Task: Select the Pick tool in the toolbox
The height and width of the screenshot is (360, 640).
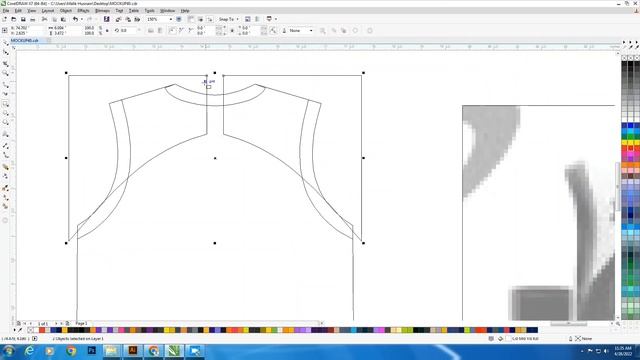Action: (5, 42)
